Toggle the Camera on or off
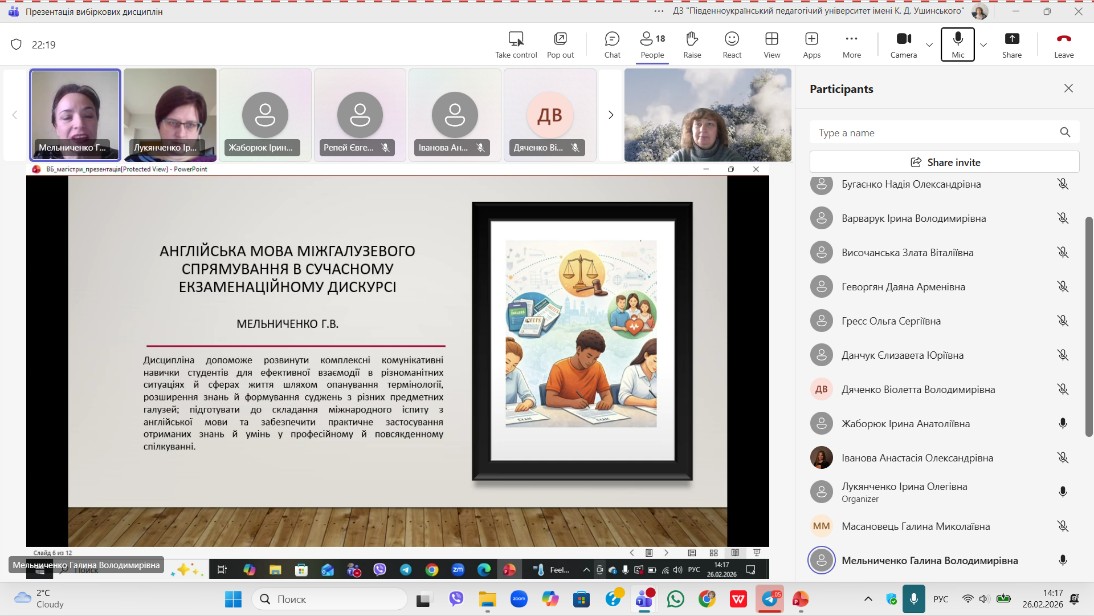 [903, 44]
